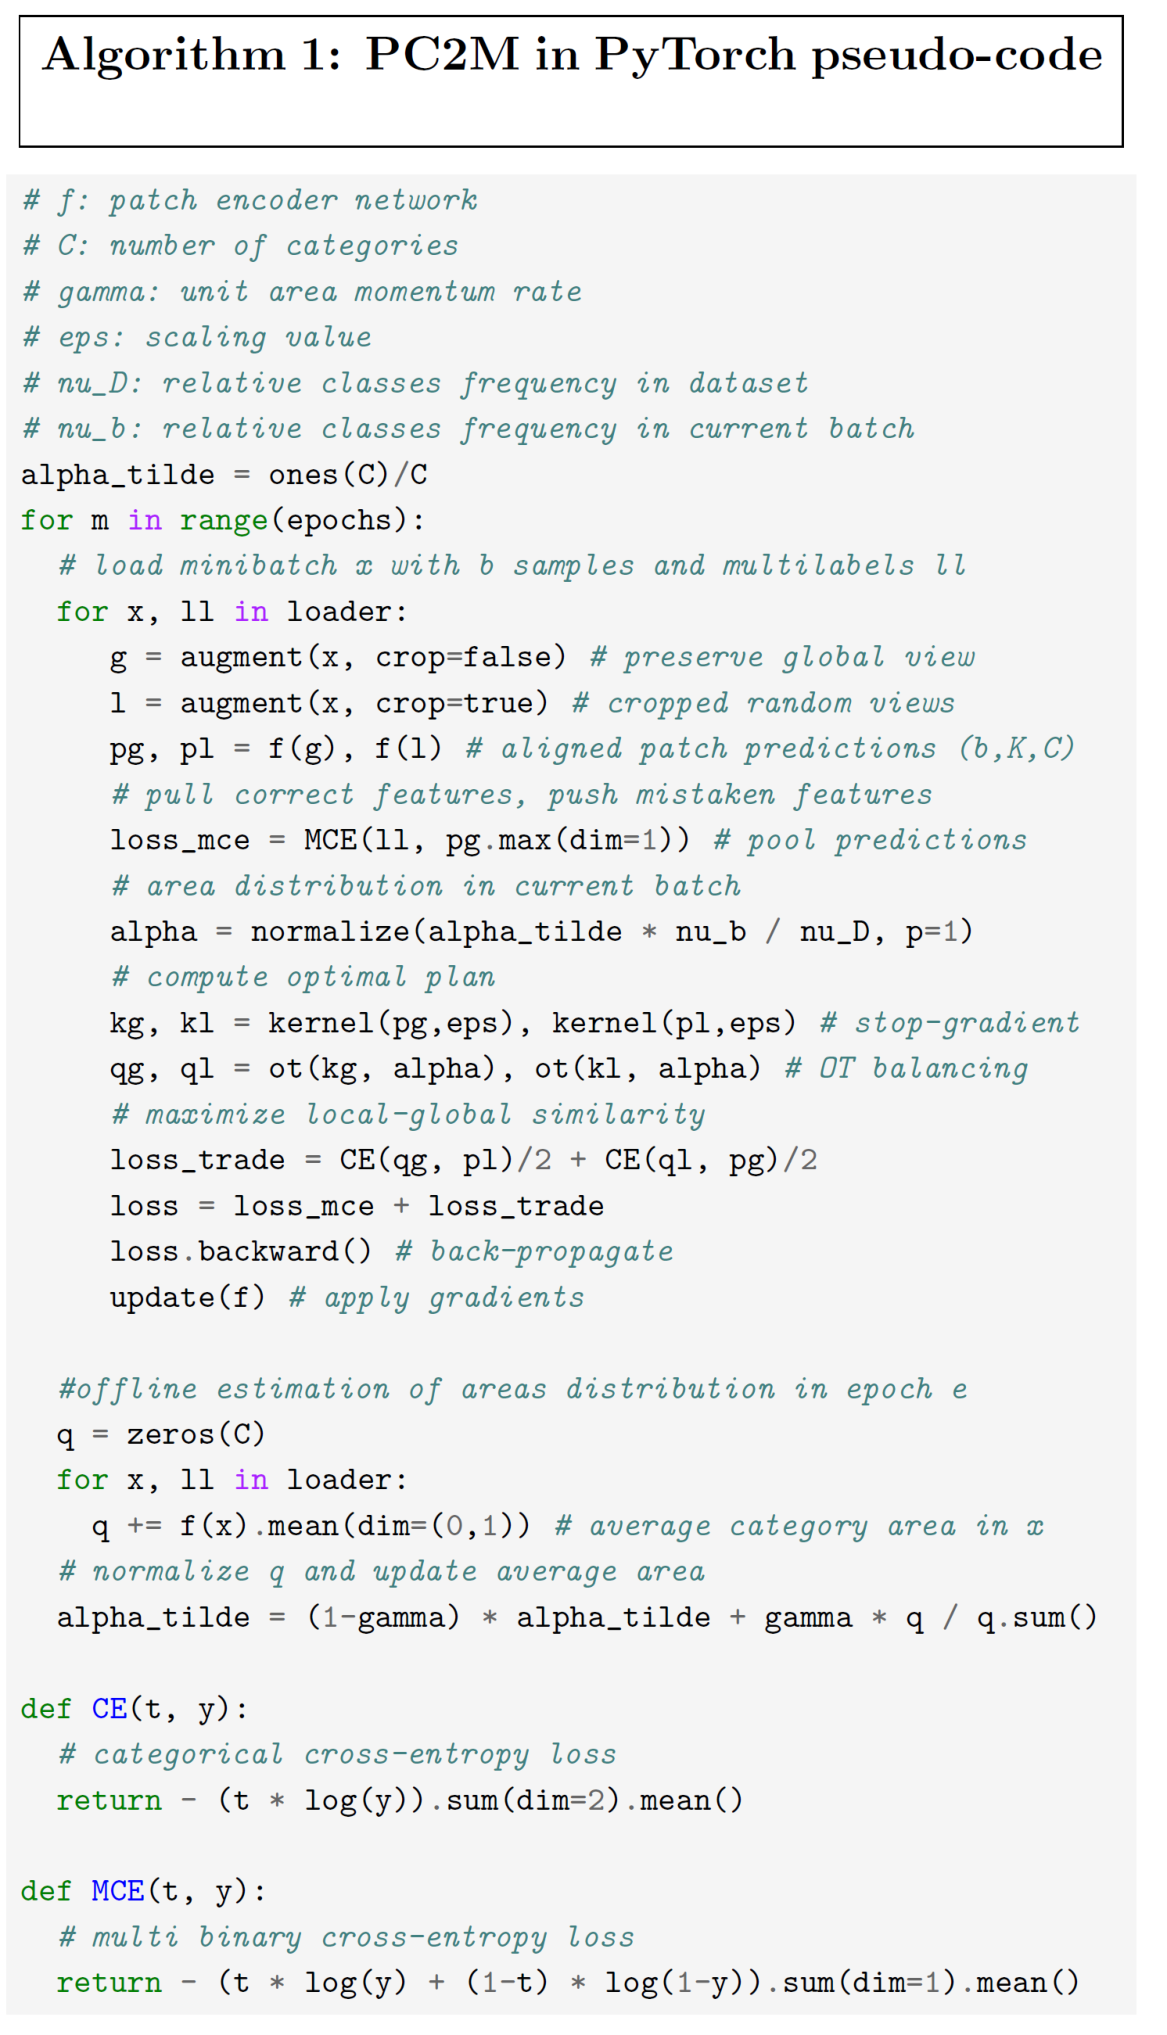Click the 'def MCE(t, y)' definition
The width and height of the screenshot is (1167, 2035).
(x=144, y=1891)
